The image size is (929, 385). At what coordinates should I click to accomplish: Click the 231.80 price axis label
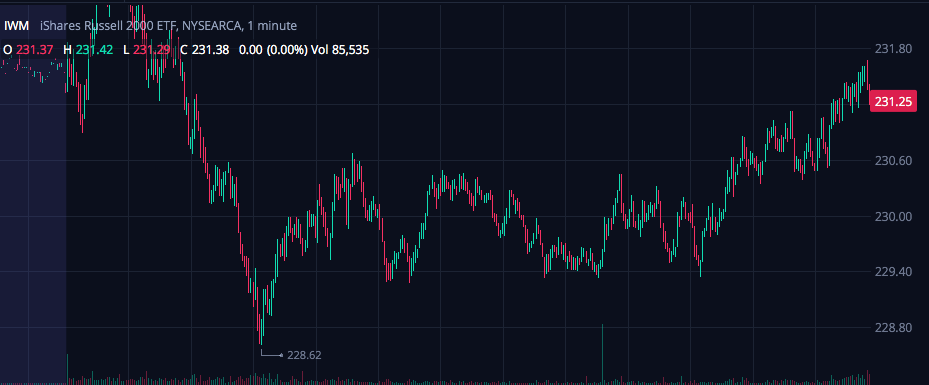click(894, 49)
